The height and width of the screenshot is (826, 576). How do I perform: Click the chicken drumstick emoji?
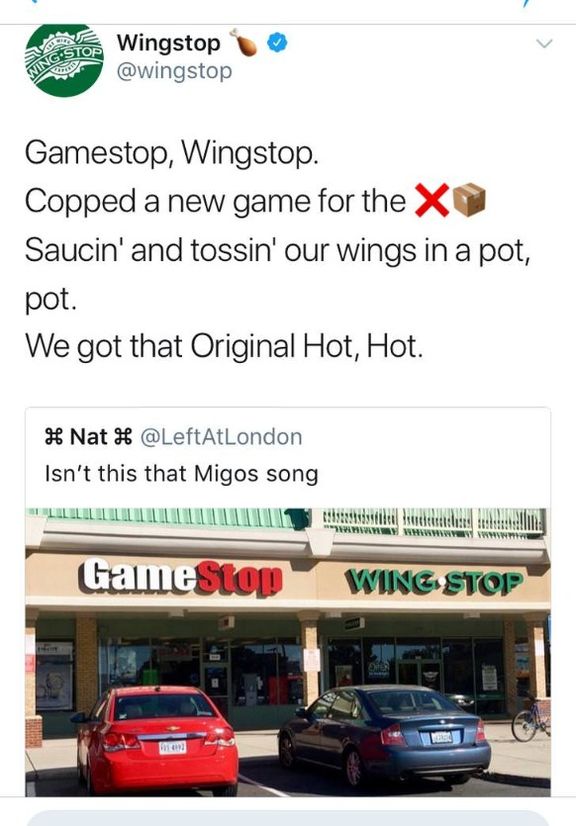243,42
